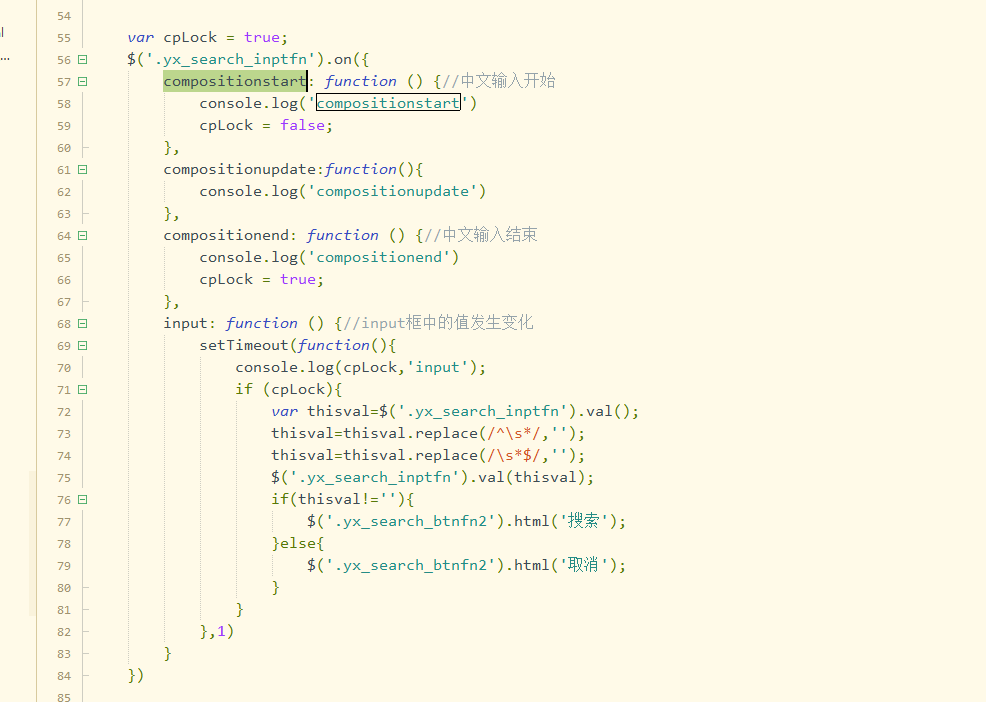Click the comment input框中的值发生变化
This screenshot has height=702, width=986.
coord(438,323)
